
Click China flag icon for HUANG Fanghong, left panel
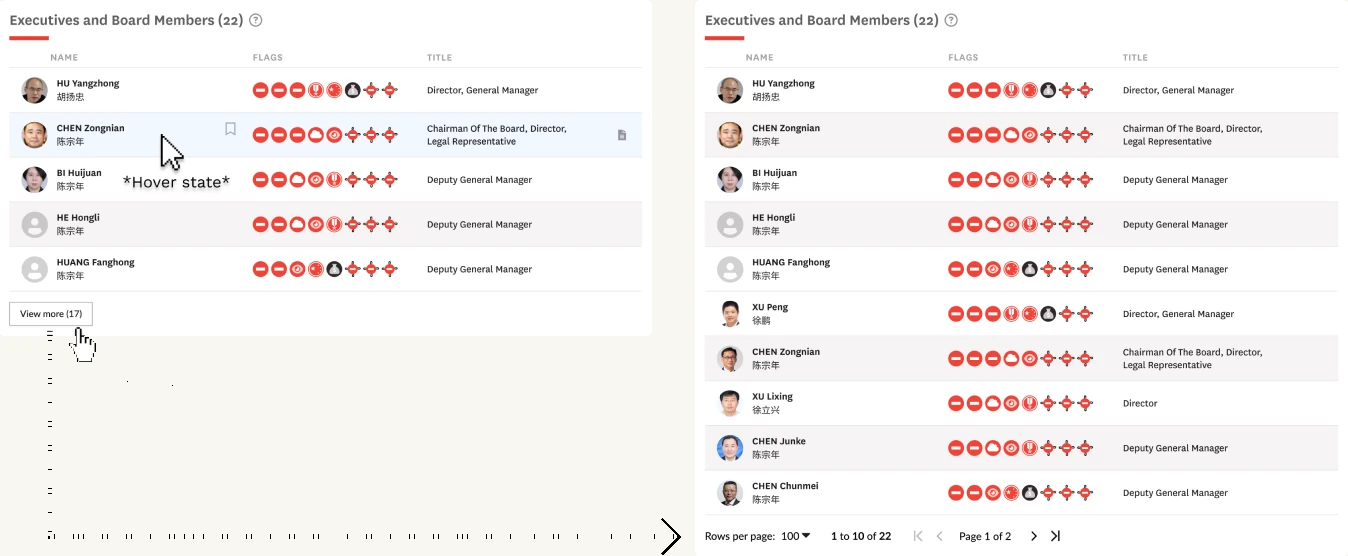[x=316, y=269]
